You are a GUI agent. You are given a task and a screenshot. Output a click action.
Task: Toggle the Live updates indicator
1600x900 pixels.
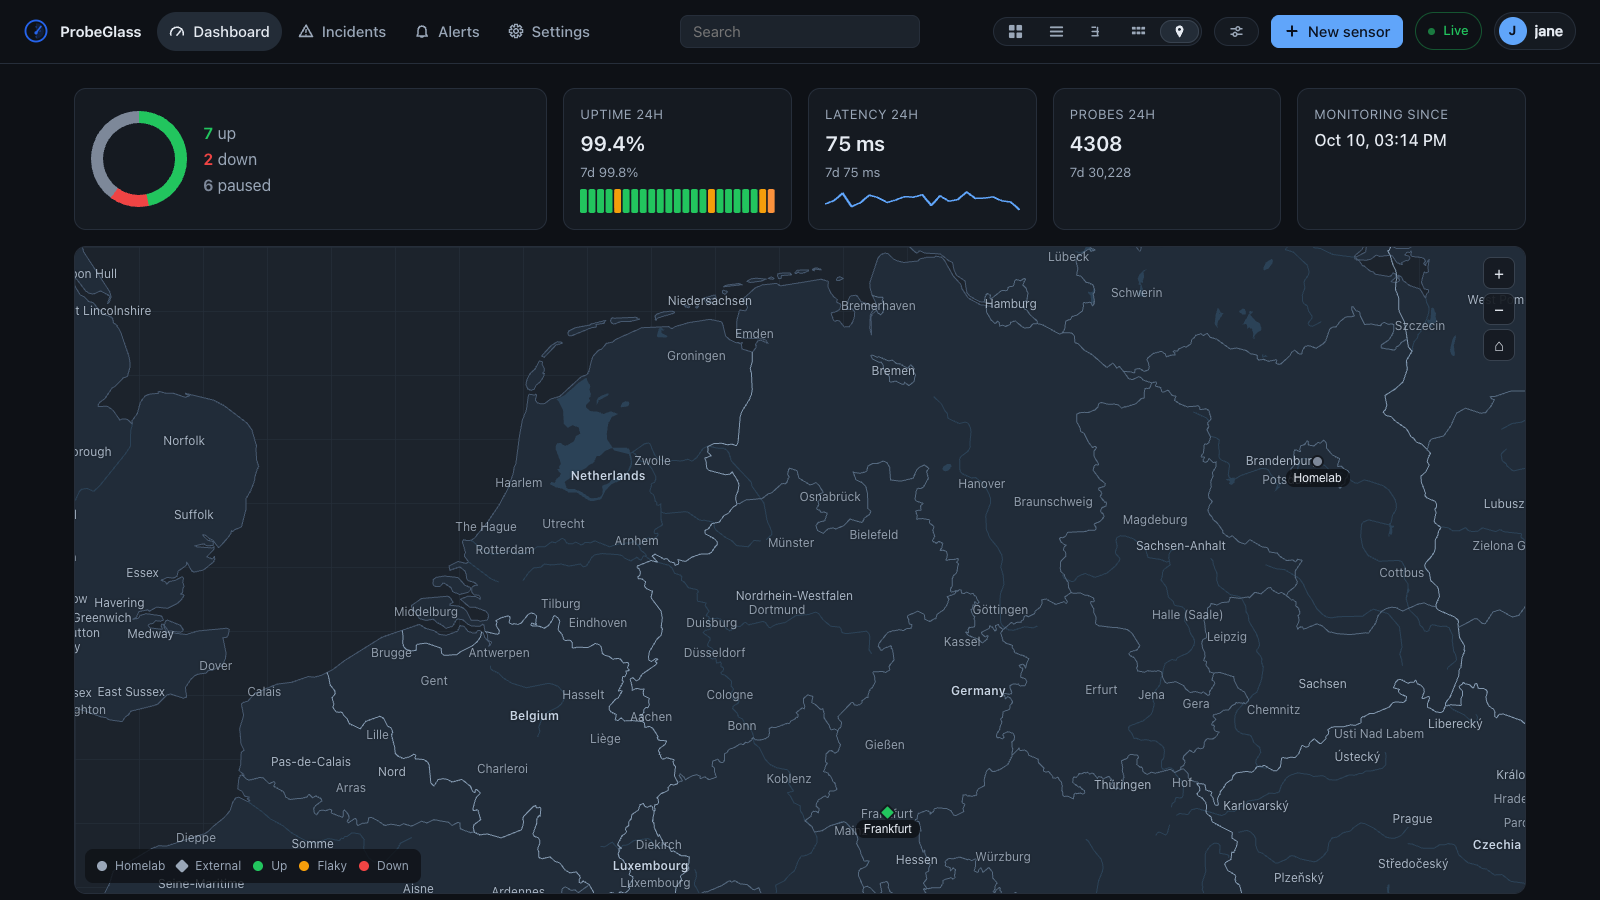1447,31
